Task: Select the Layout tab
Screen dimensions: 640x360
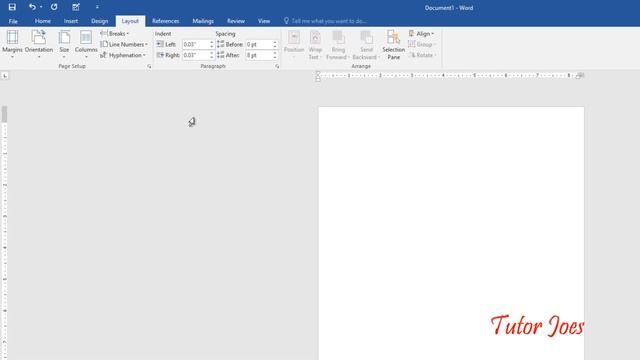Action: pos(130,21)
